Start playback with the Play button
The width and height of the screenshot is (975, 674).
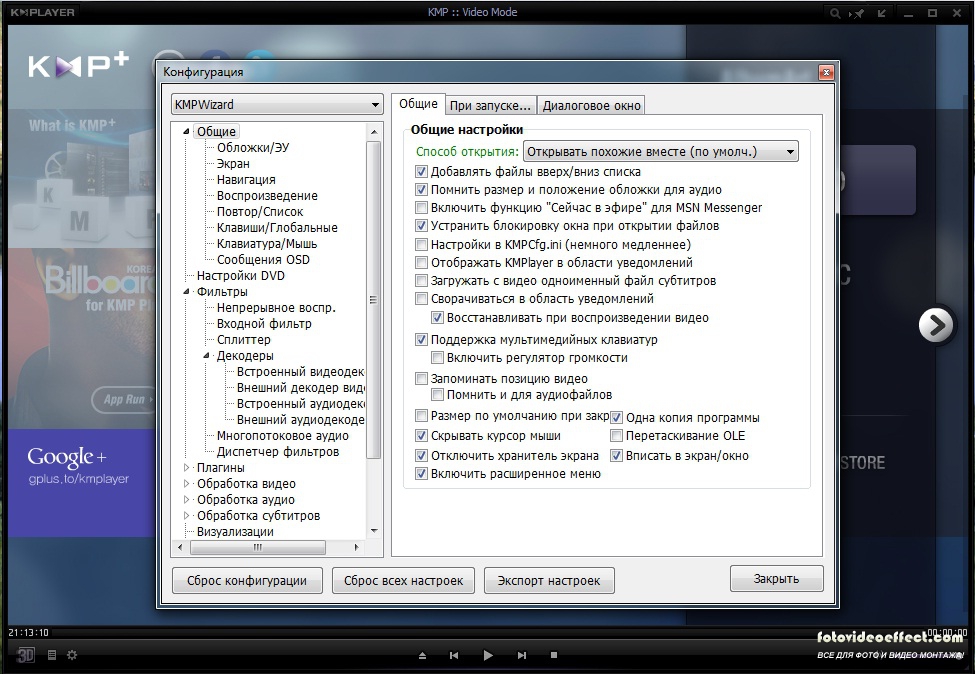tap(488, 655)
